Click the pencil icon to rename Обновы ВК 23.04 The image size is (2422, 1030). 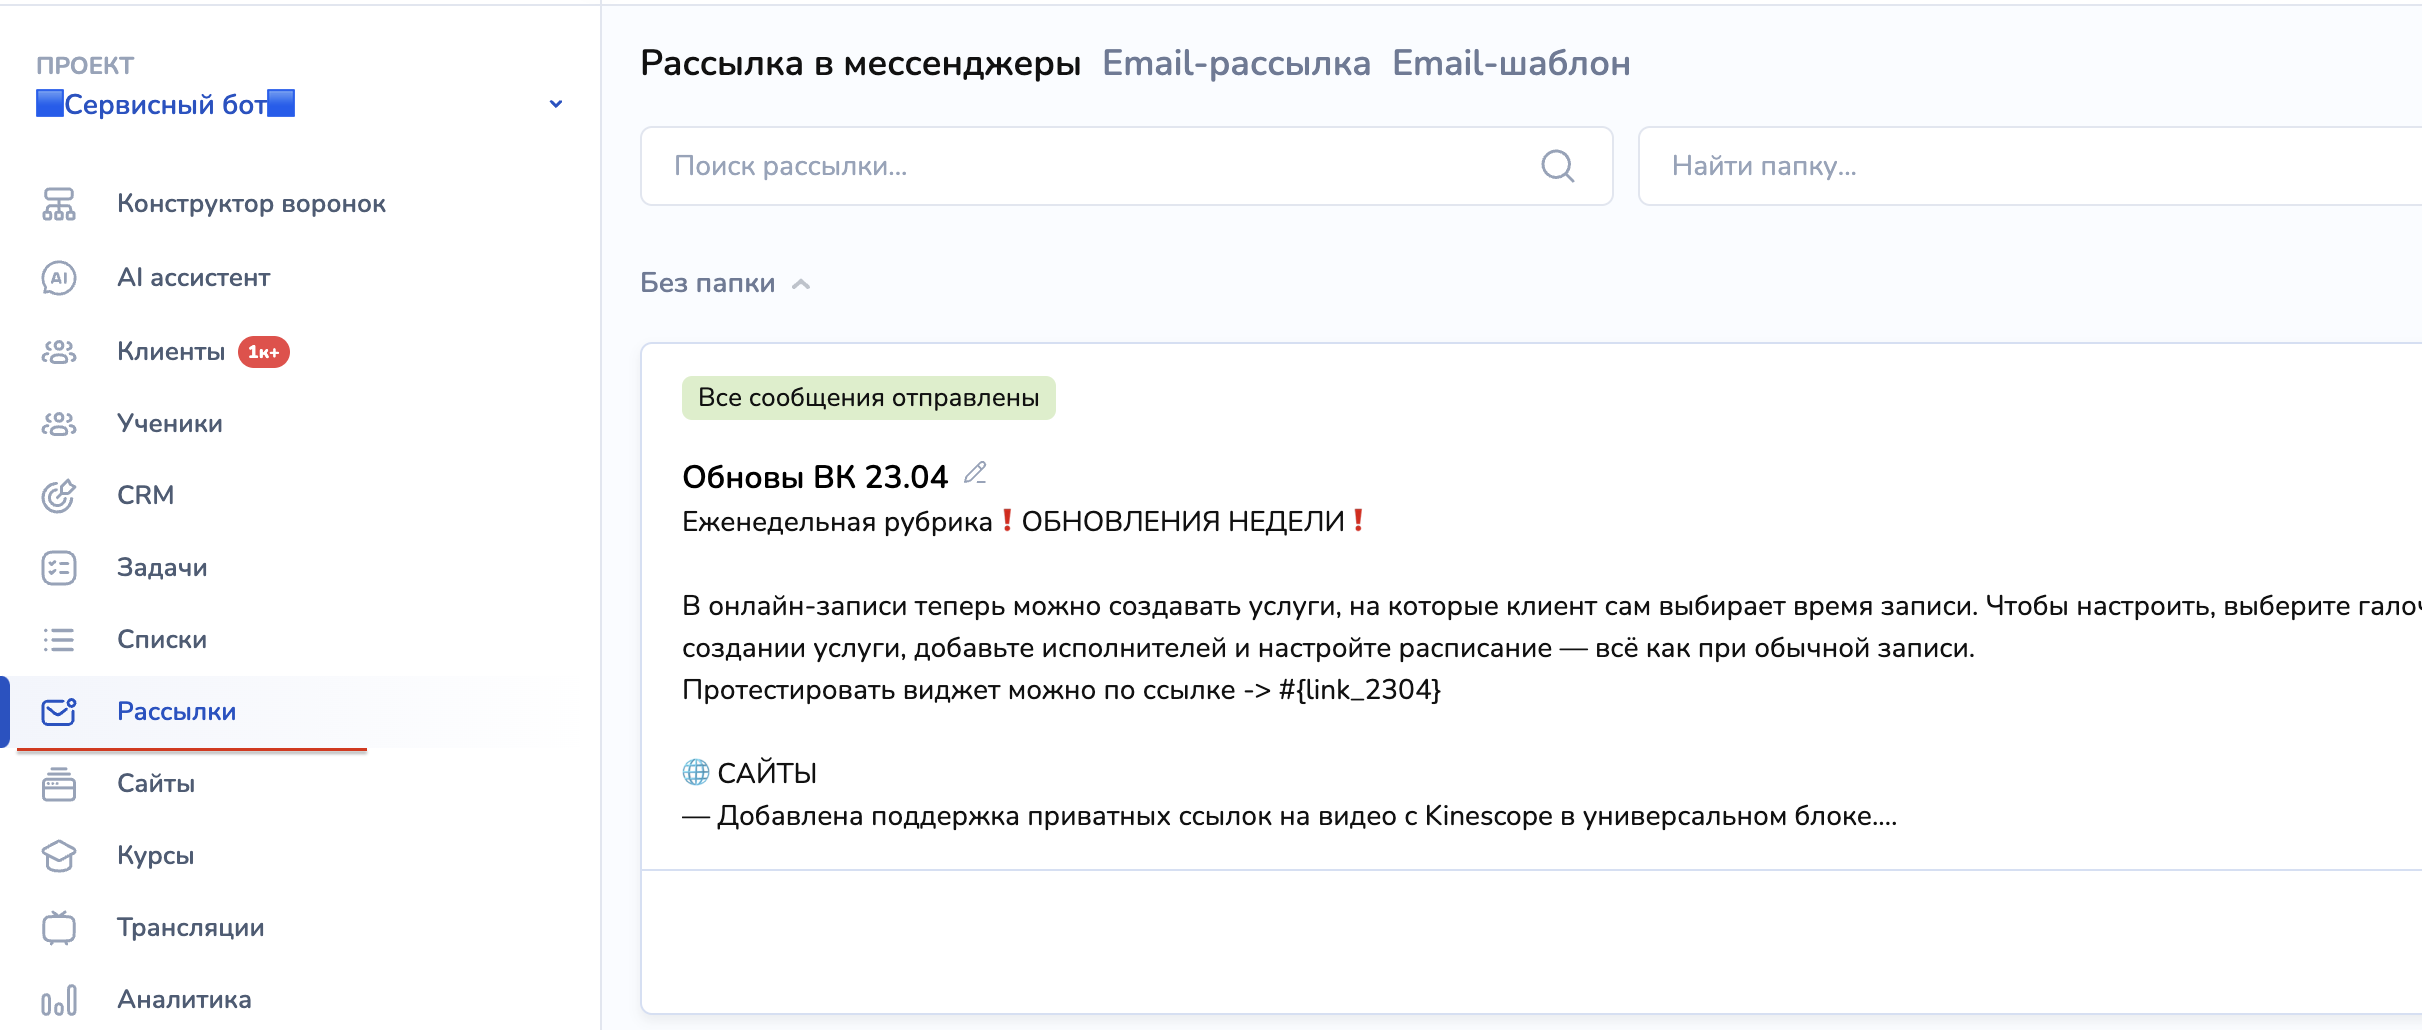(975, 473)
